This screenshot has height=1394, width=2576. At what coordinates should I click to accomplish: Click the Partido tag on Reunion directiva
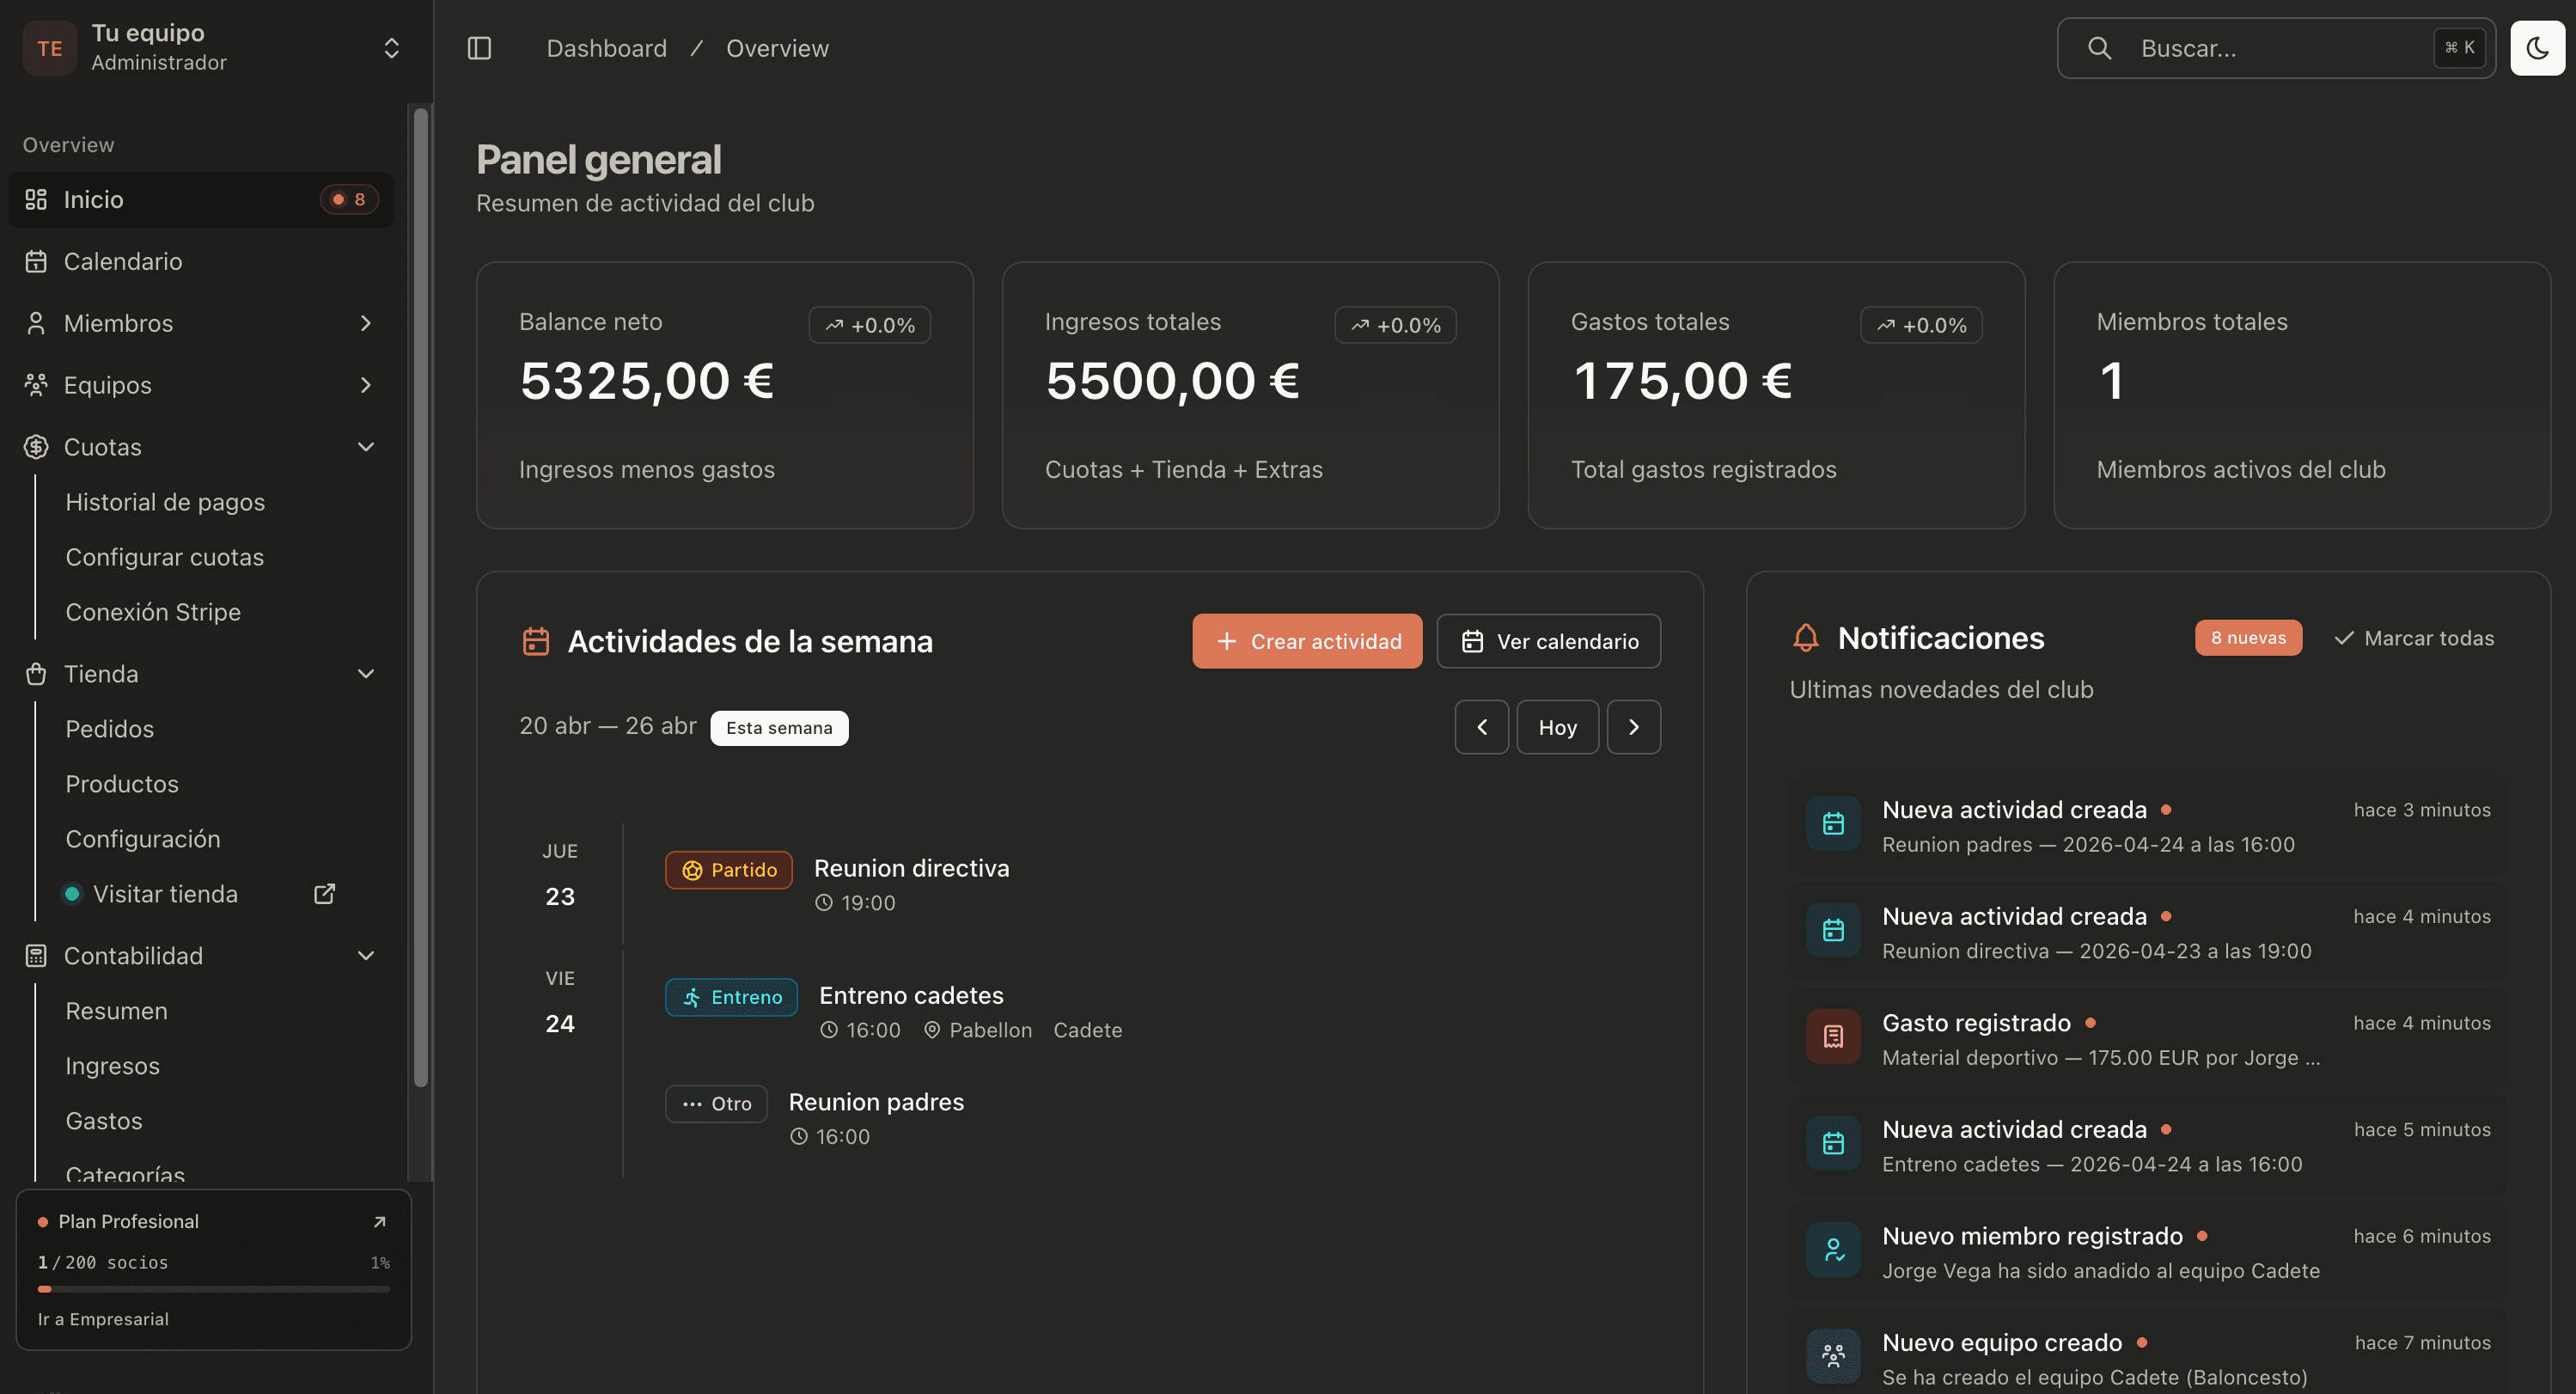729,870
